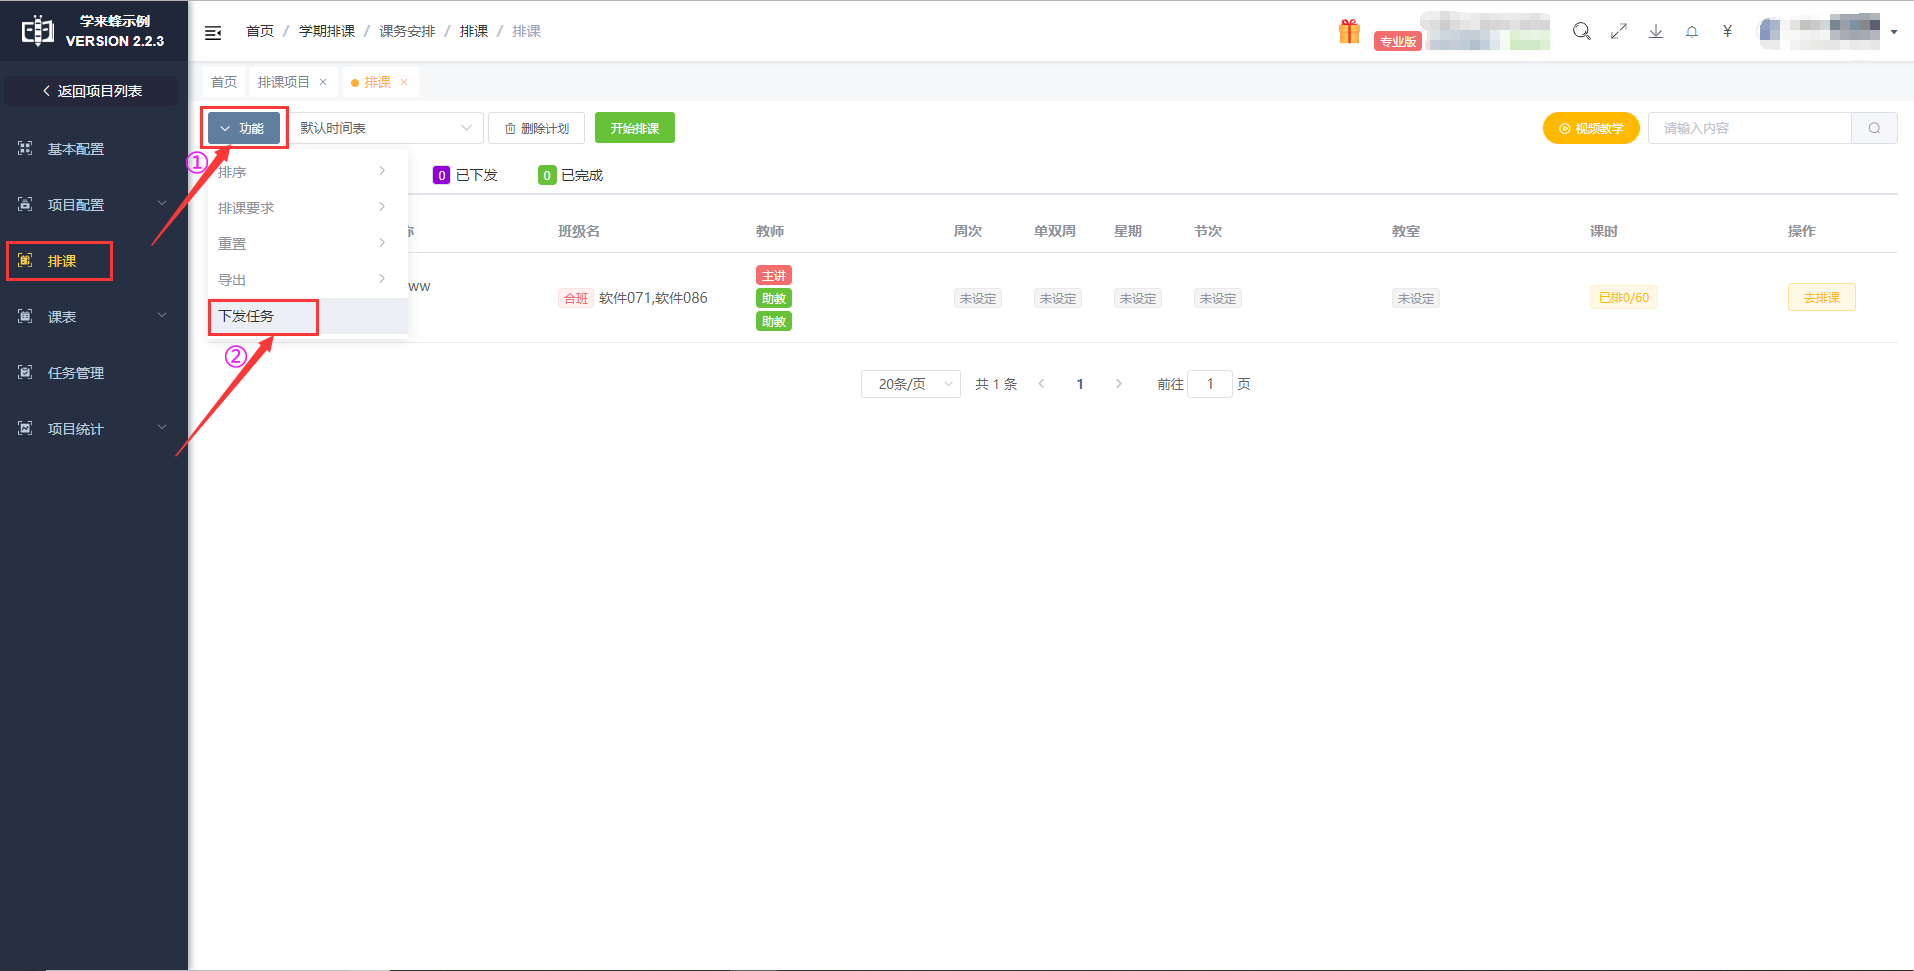The width and height of the screenshot is (1914, 971).
Task: Click the 去排课 action button
Action: [x=1820, y=298]
